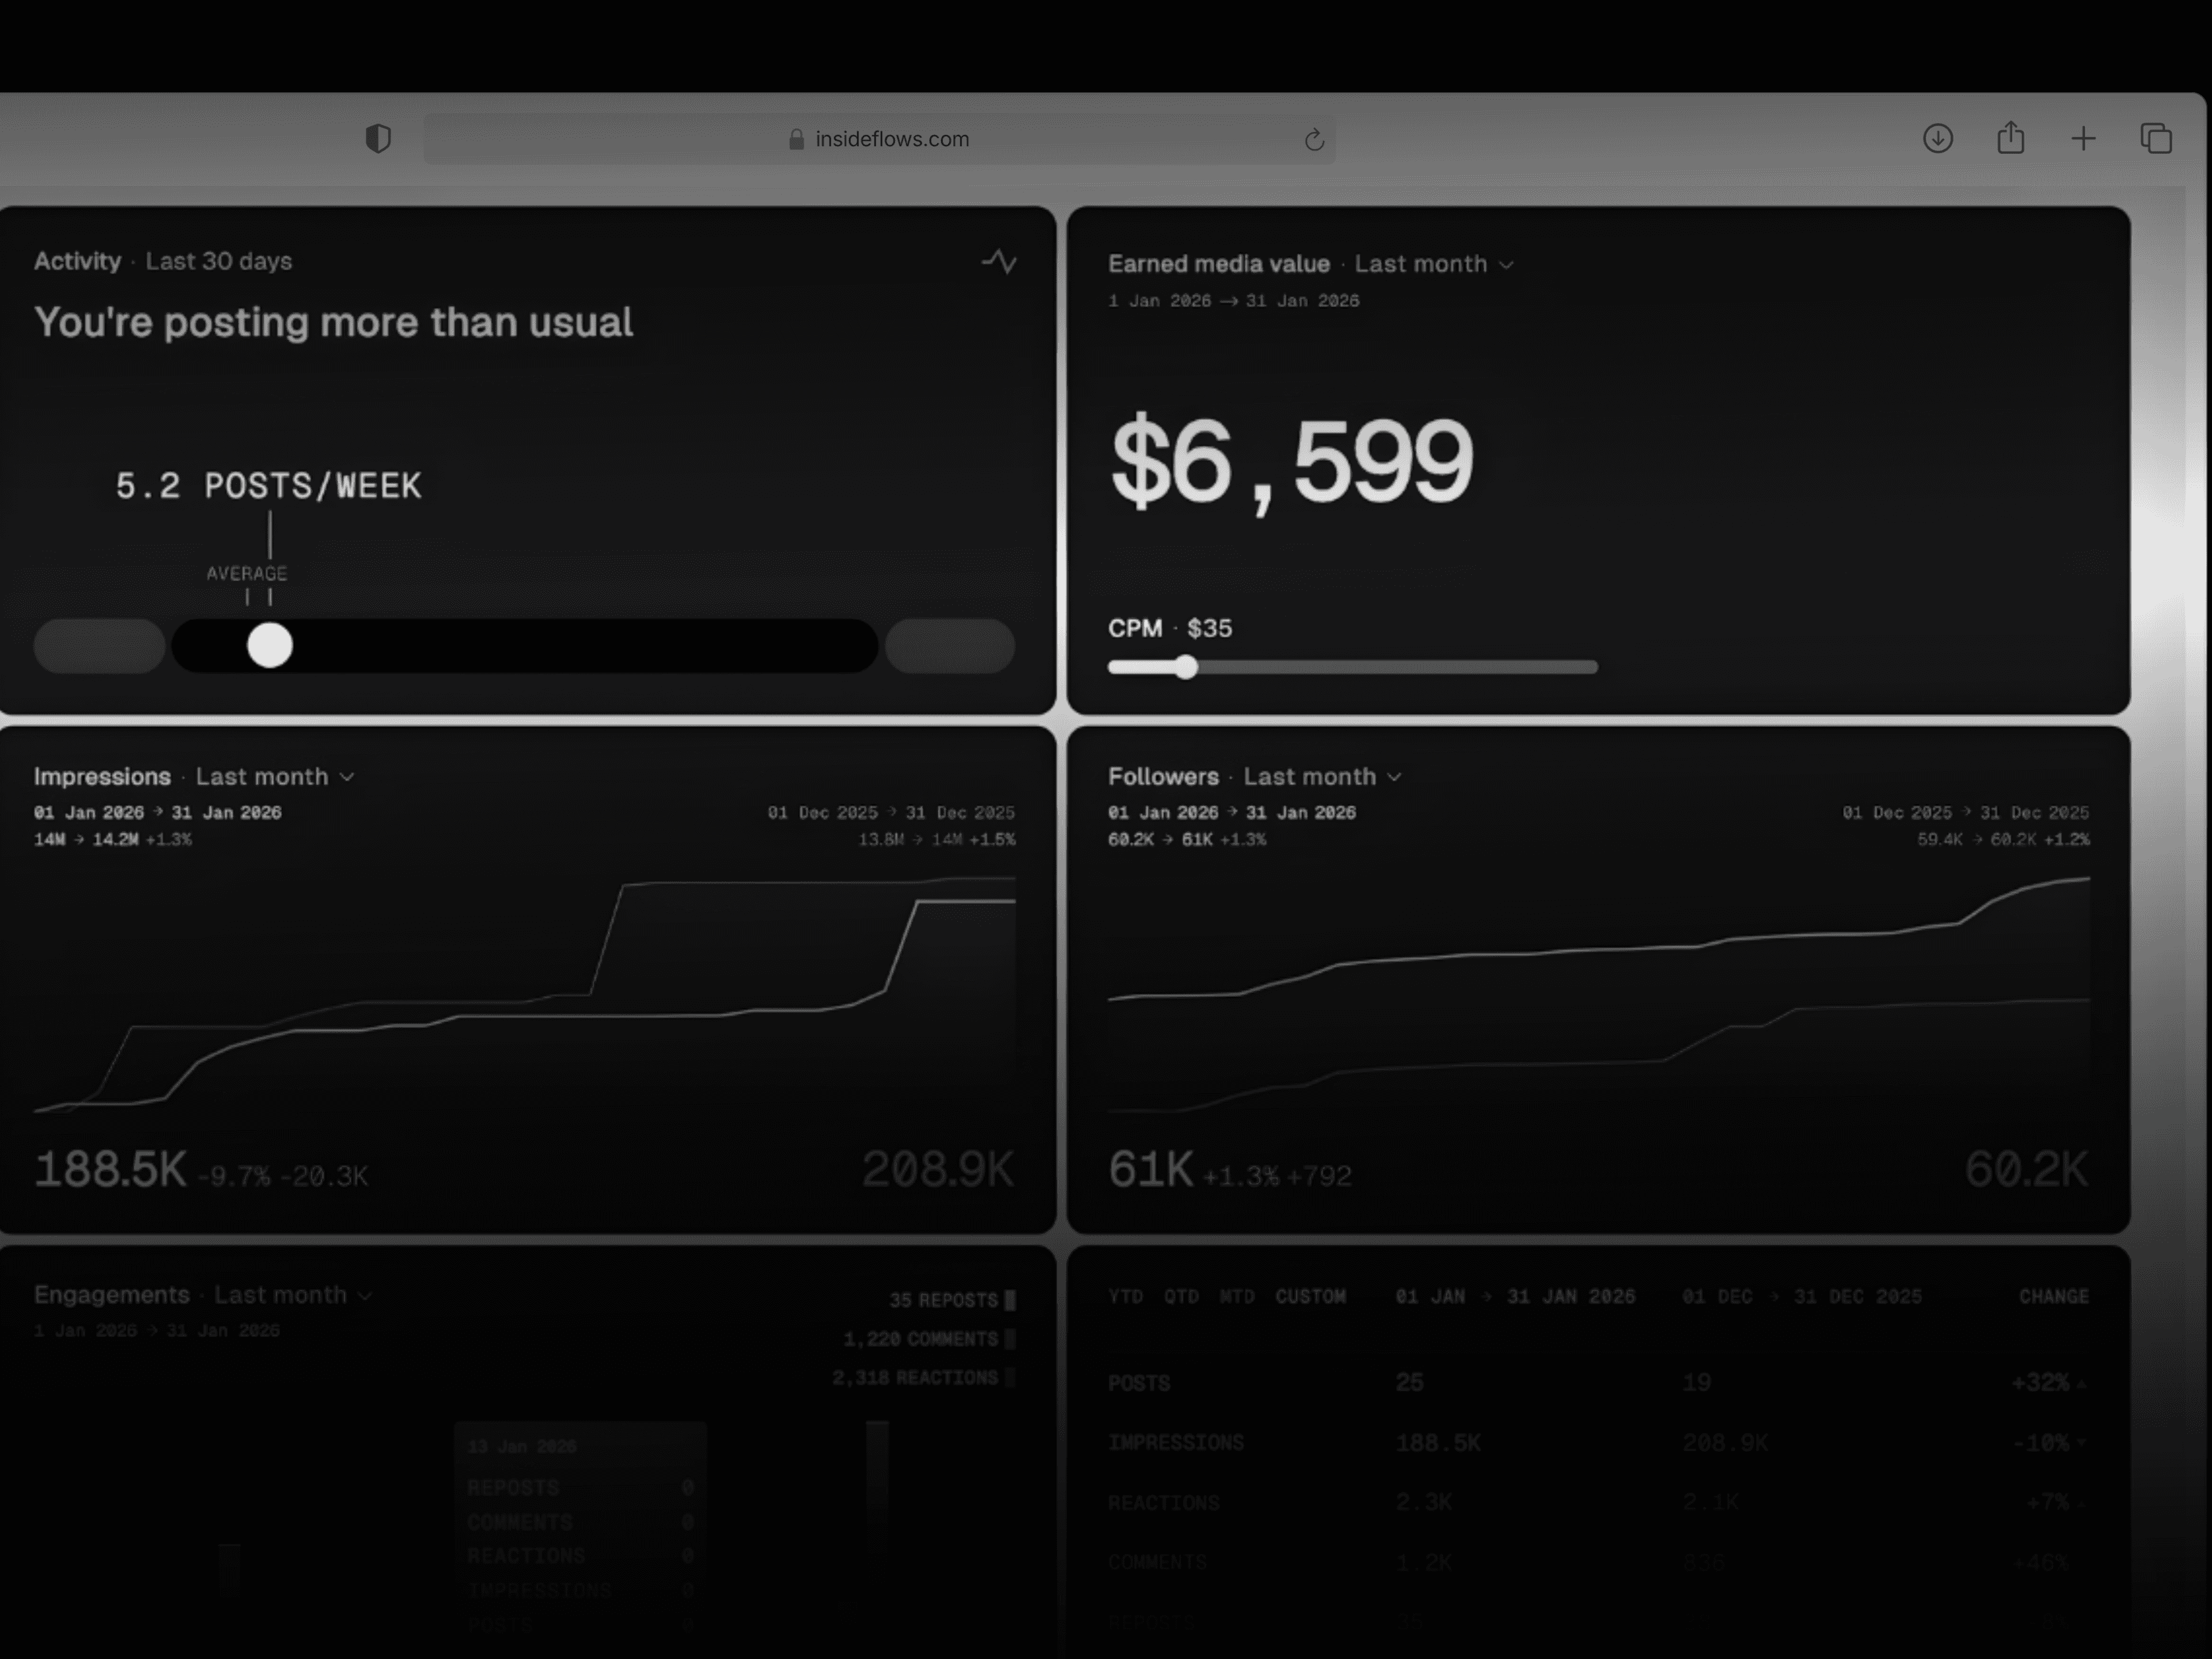Click the CPM slider handle
Screen dimensions: 2212x1659
point(1186,667)
